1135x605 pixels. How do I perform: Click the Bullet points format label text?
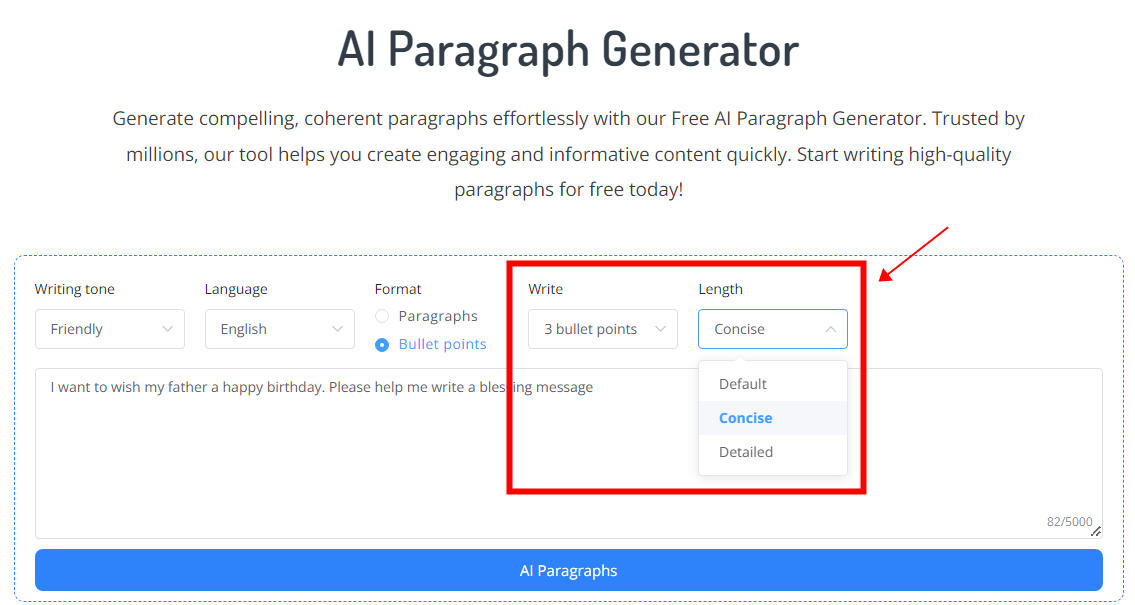coord(442,344)
